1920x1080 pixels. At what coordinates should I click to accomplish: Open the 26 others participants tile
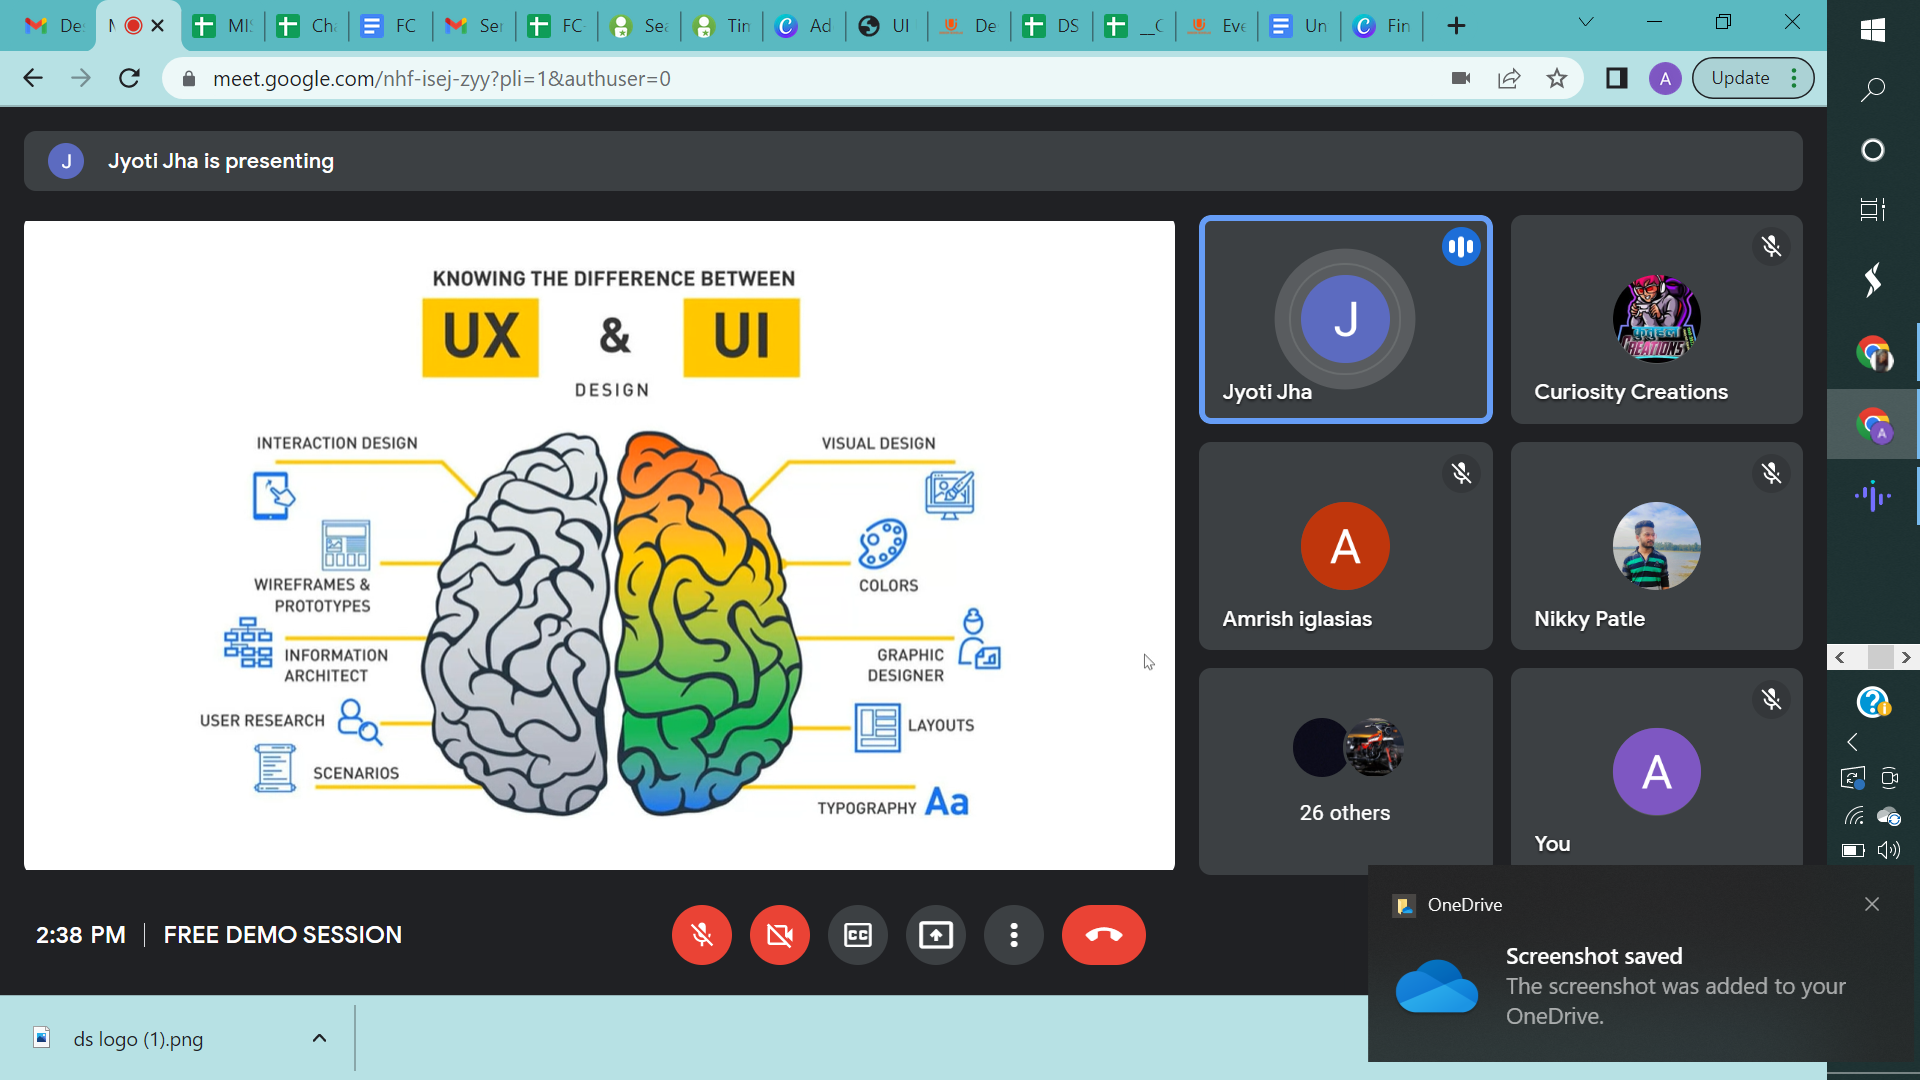coord(1345,770)
